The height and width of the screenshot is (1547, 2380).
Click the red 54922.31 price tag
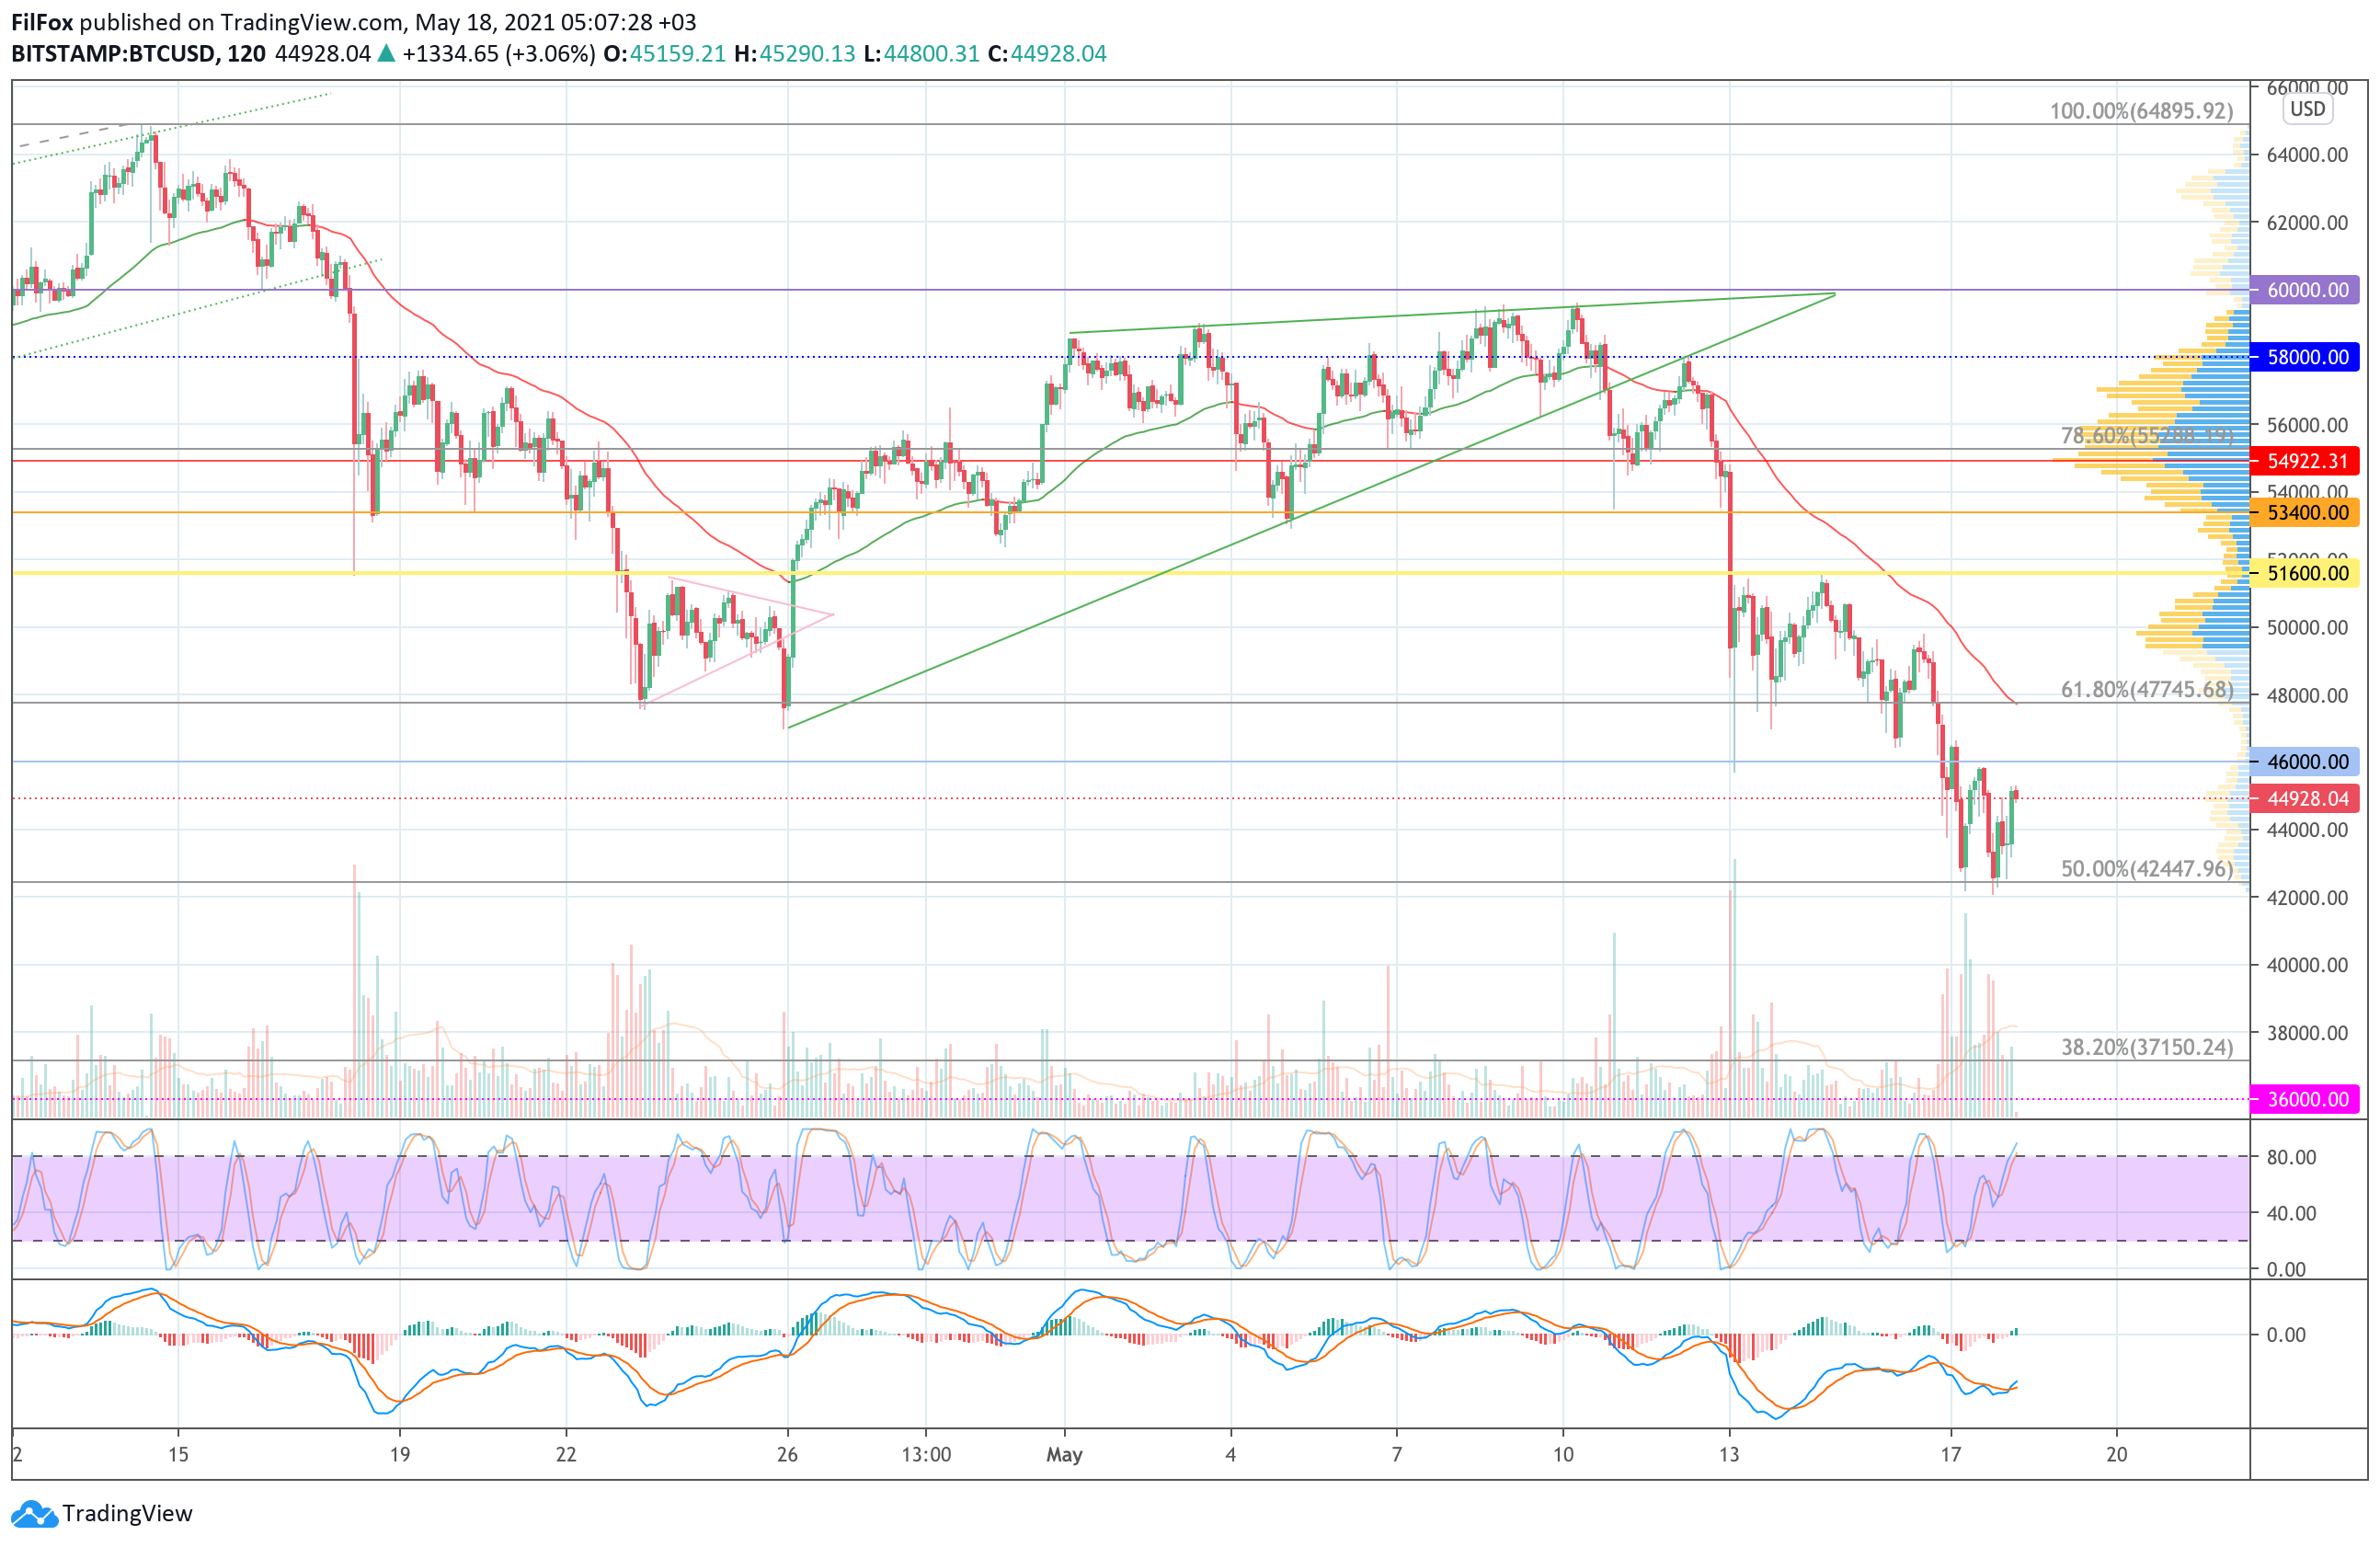(2306, 461)
